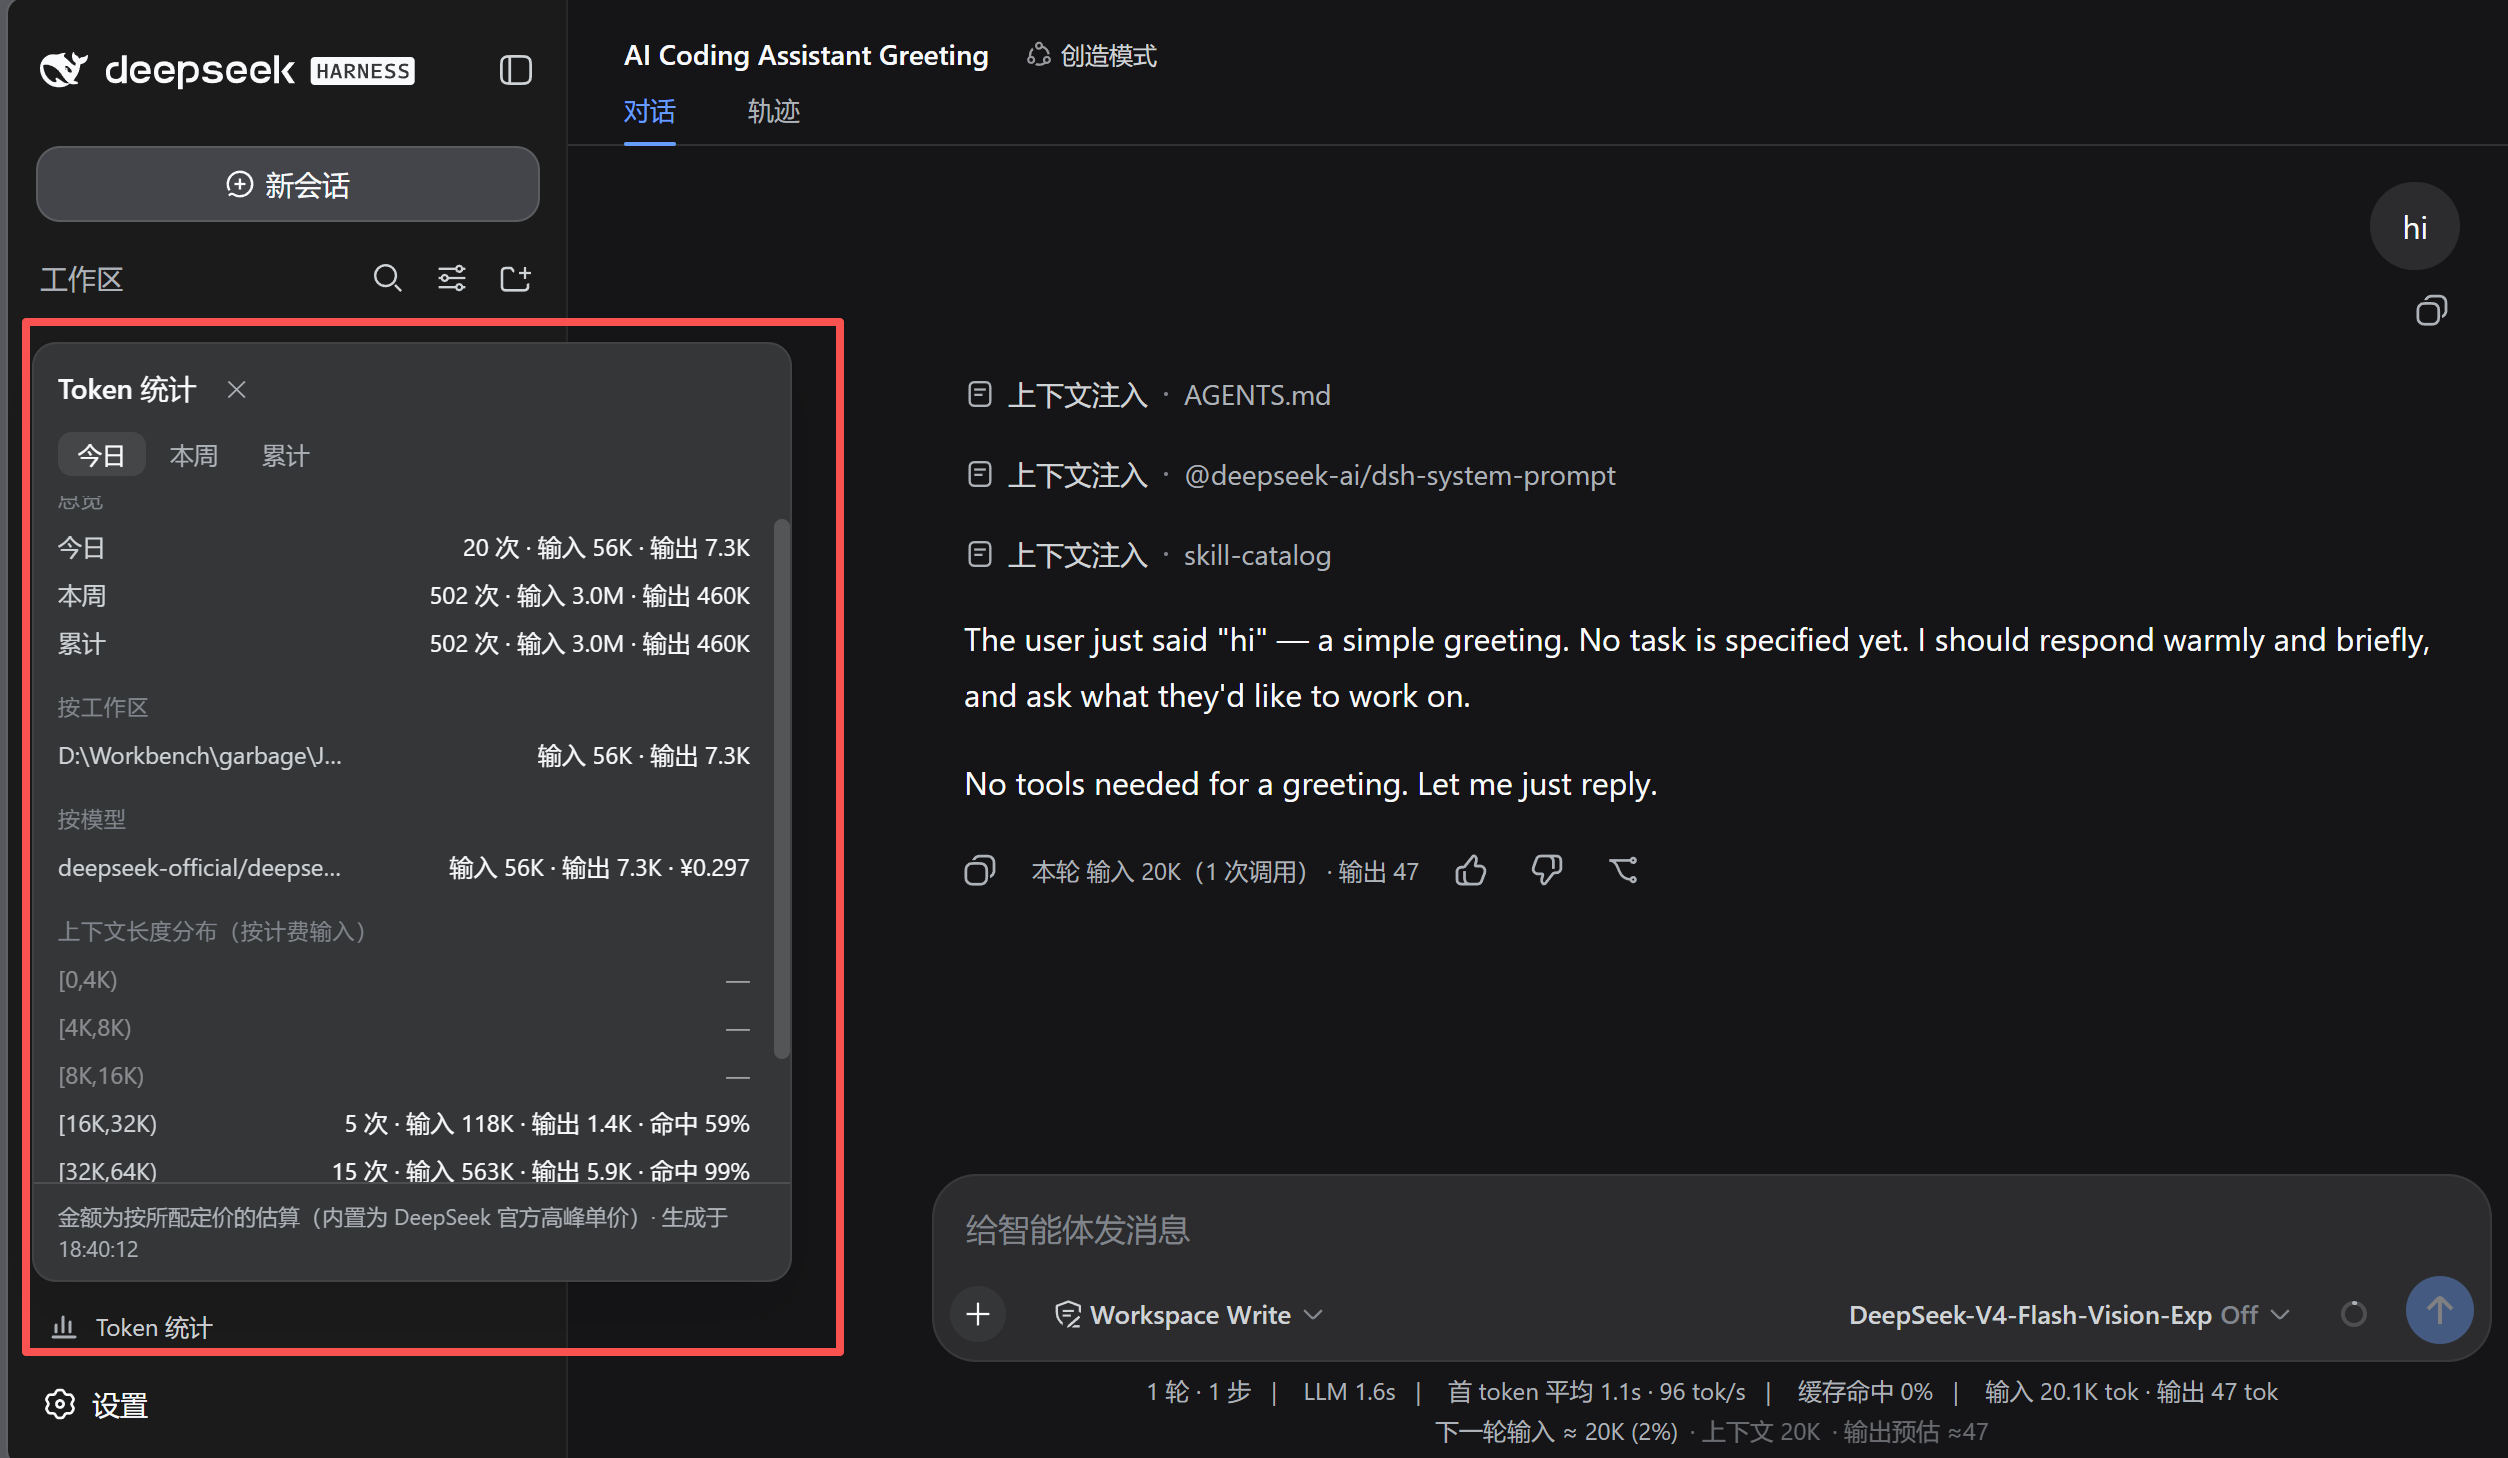Thumbs up the response

tap(1470, 871)
